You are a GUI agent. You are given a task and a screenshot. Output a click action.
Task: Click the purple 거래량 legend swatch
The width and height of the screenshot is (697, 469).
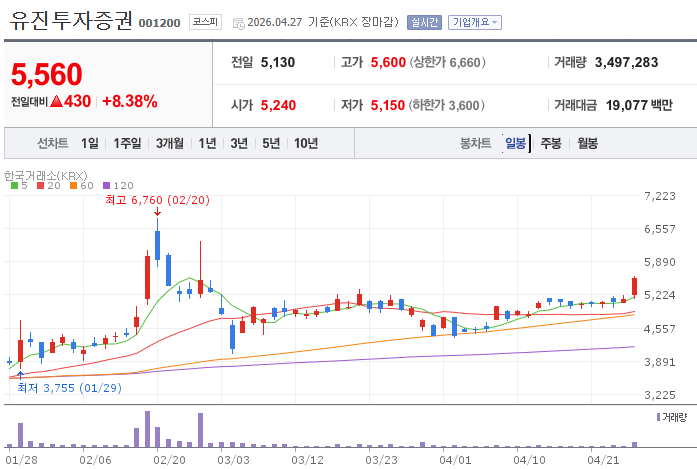[658, 417]
